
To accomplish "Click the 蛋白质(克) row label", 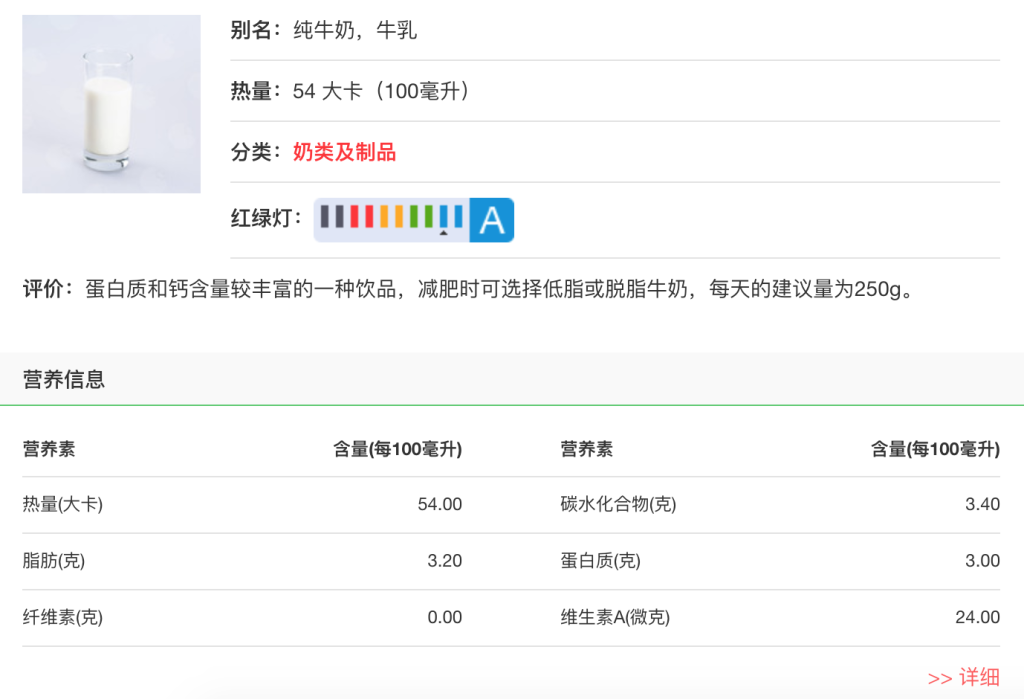I will [600, 561].
